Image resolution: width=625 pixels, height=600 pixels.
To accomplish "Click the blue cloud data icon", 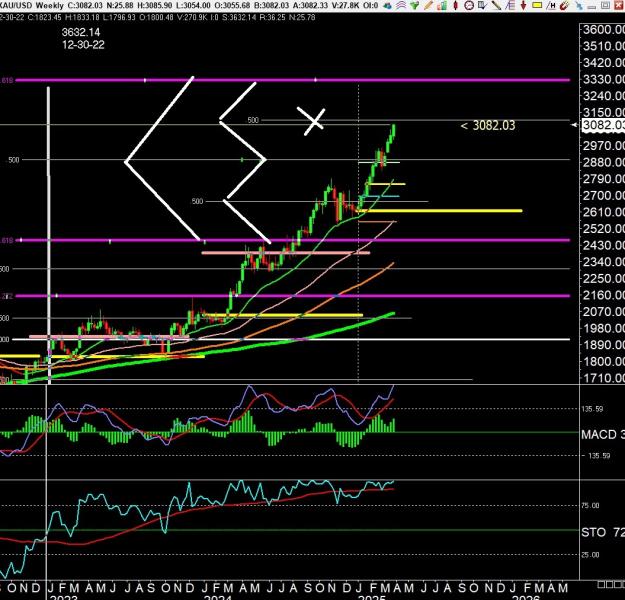I will point(387,6).
